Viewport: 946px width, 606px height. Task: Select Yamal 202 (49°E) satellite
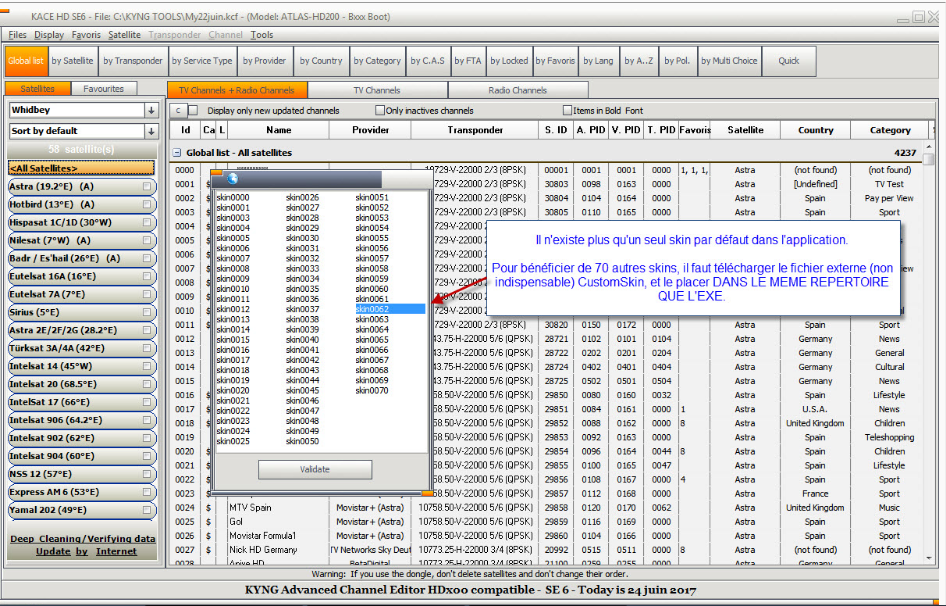tap(81, 510)
